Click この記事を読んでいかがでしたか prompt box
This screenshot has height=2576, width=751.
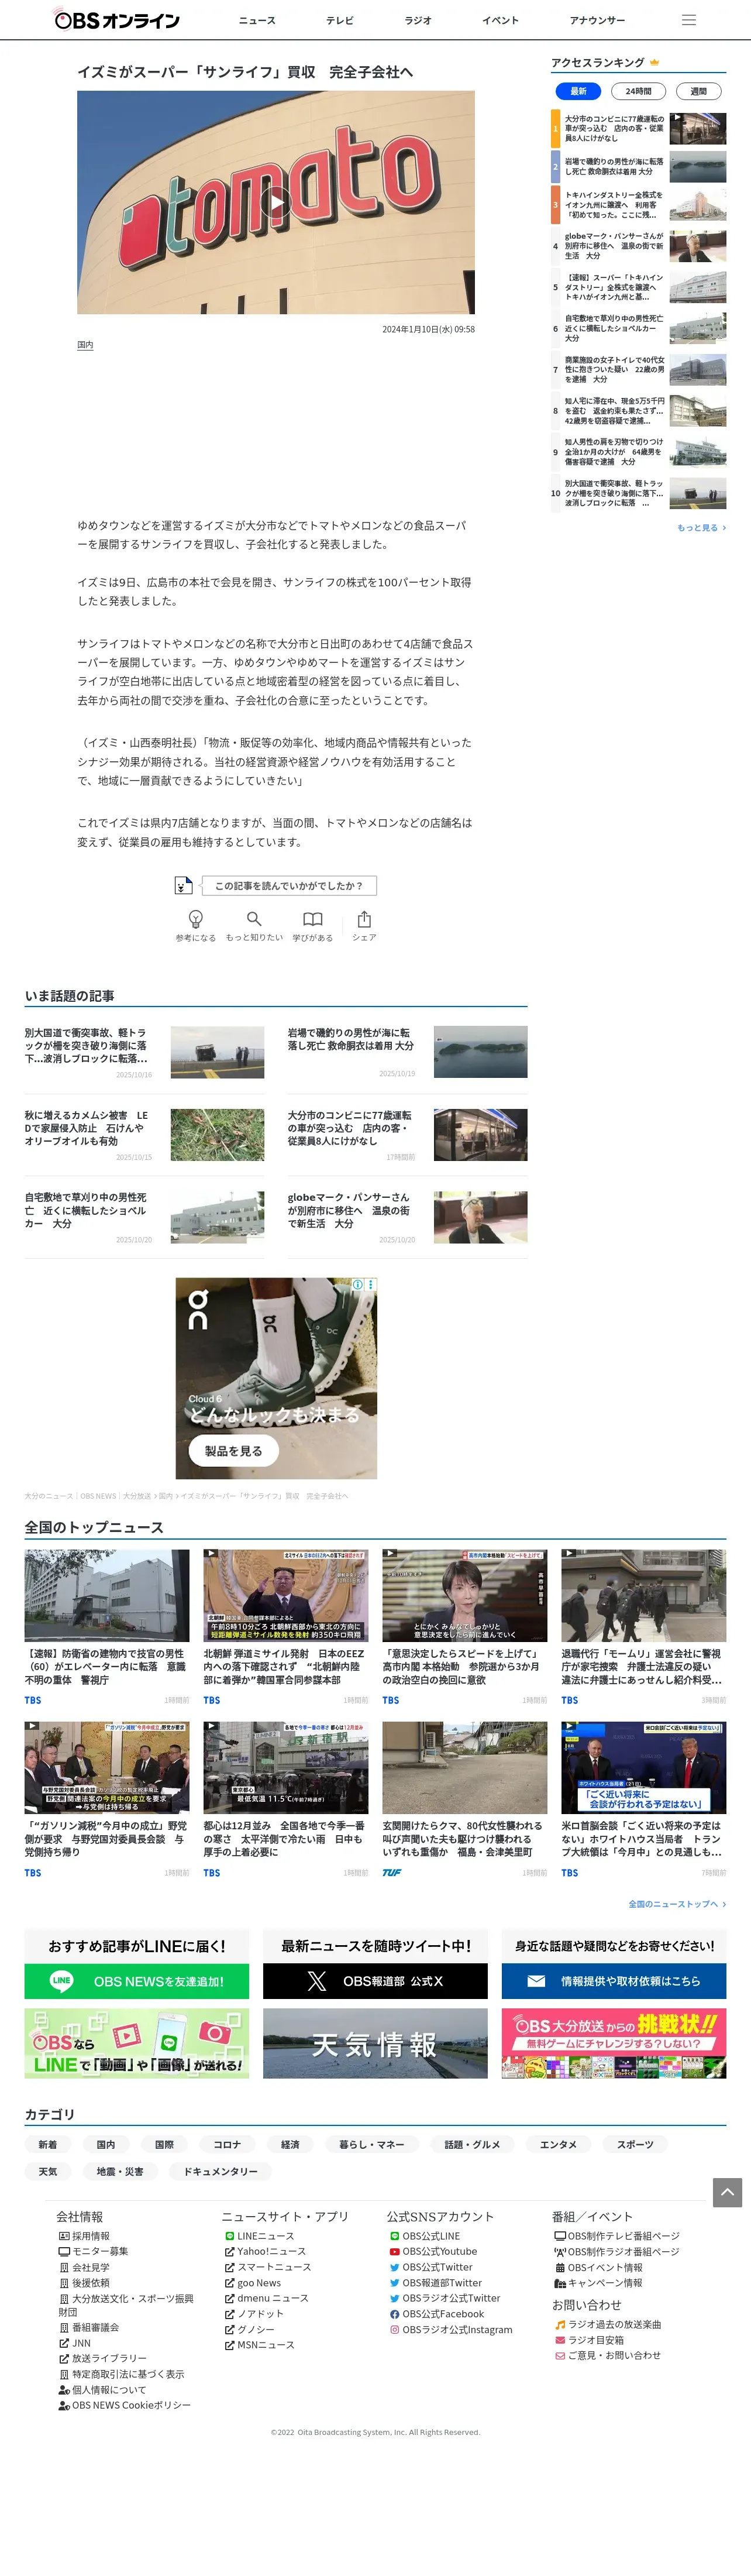pyautogui.click(x=289, y=885)
